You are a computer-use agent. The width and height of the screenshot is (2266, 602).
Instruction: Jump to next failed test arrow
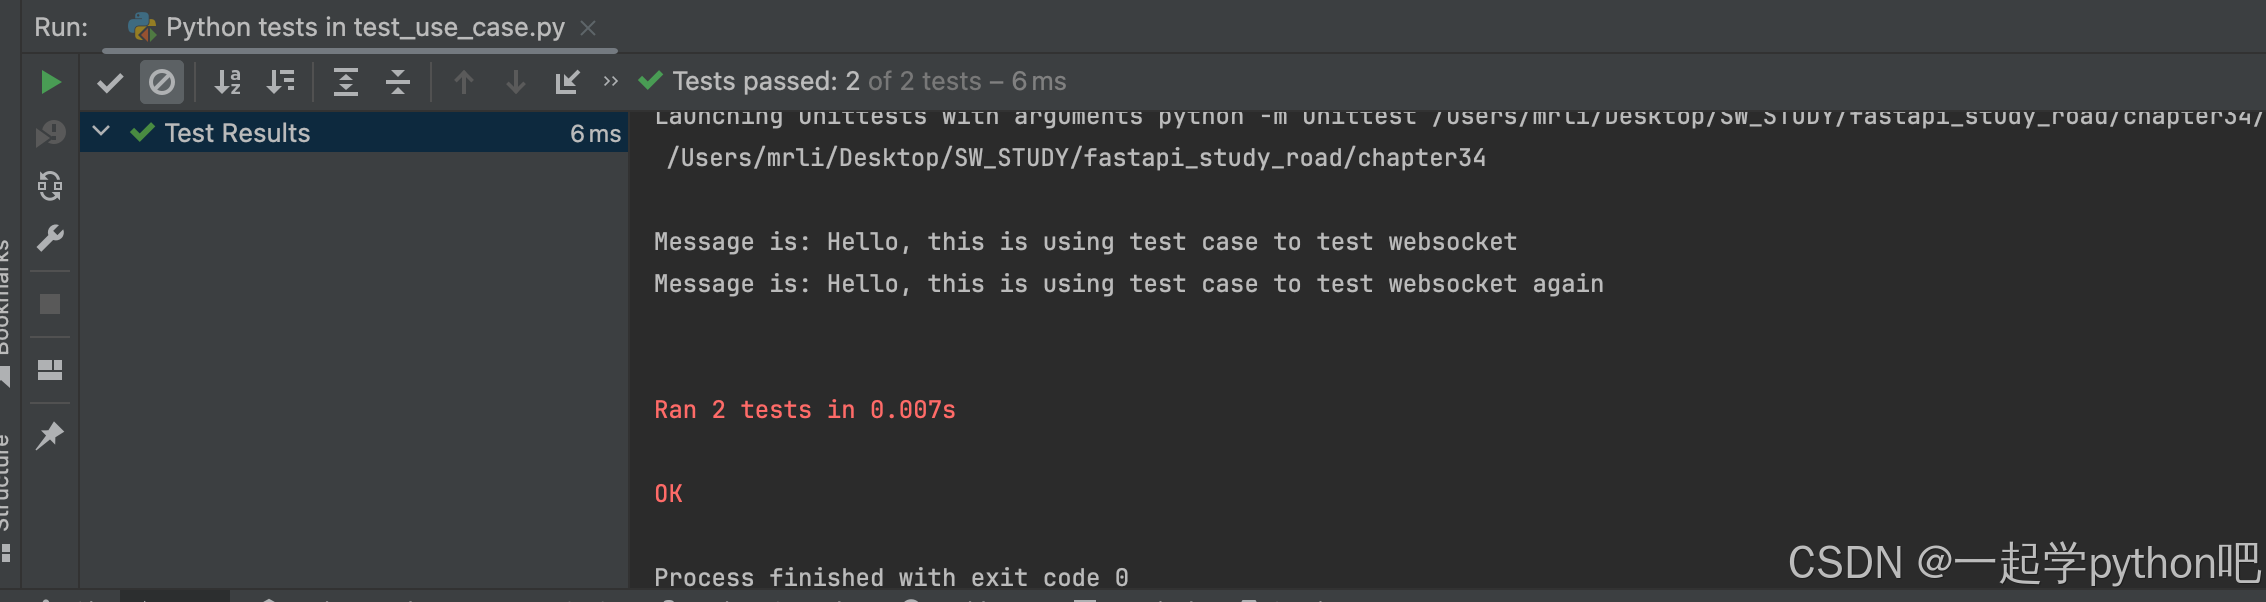[x=515, y=82]
